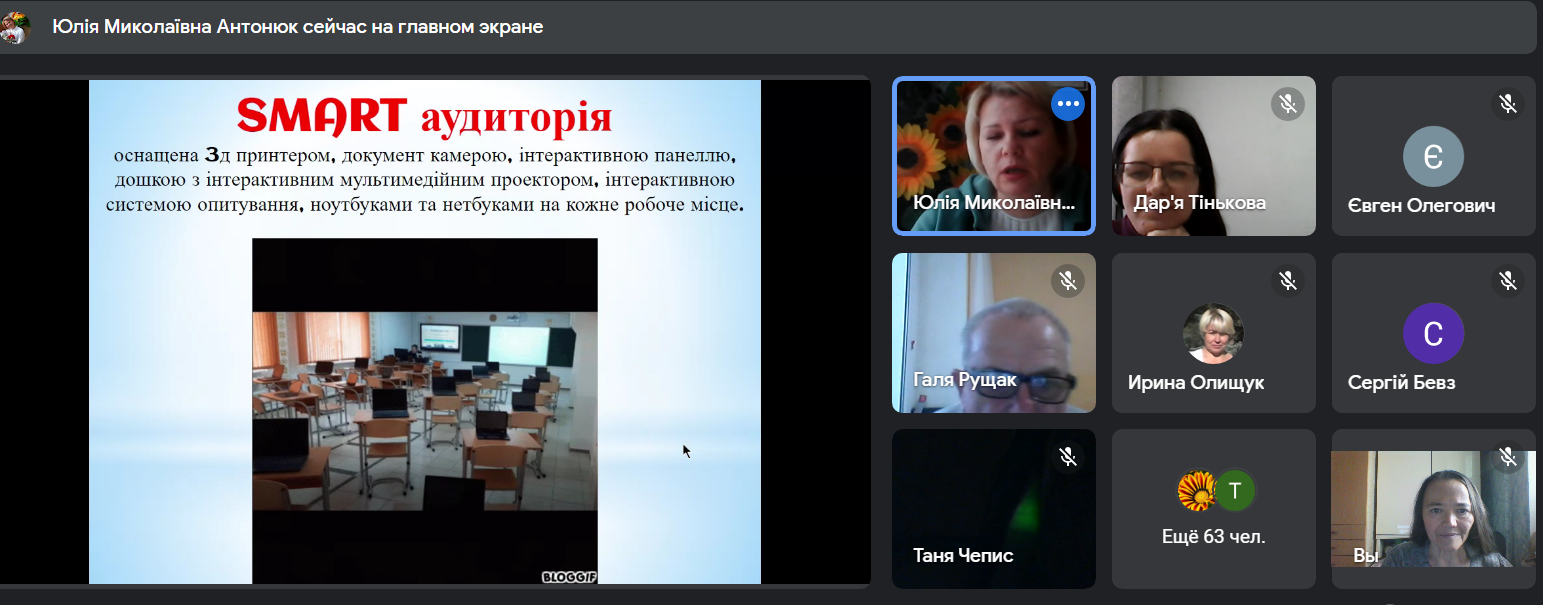Viewport: 1543px width, 605px height.
Task: Click muted mic icon on Галя Рущак tile
Action: (x=1068, y=281)
